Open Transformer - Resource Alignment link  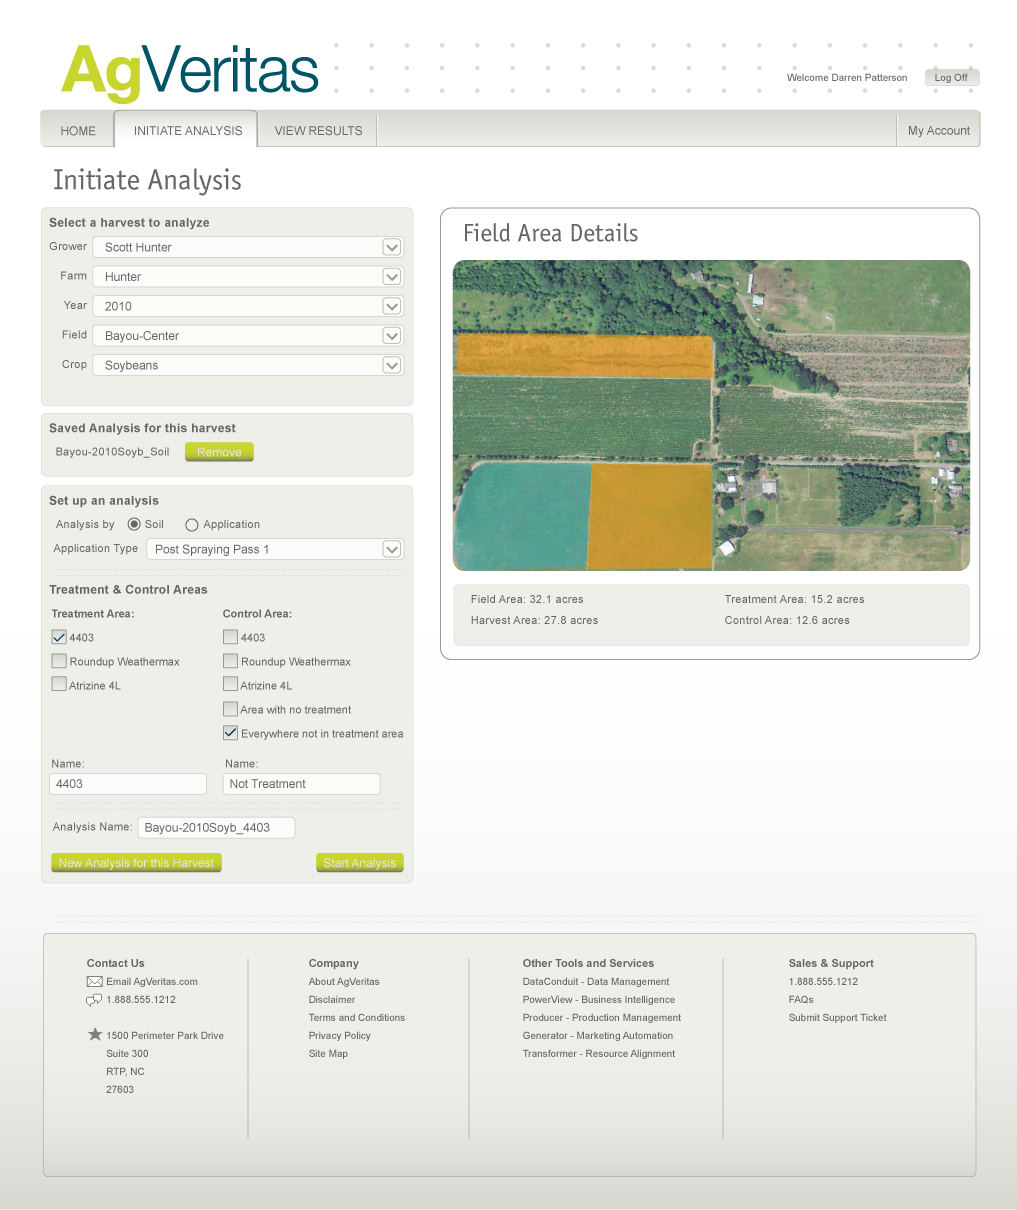click(599, 1054)
